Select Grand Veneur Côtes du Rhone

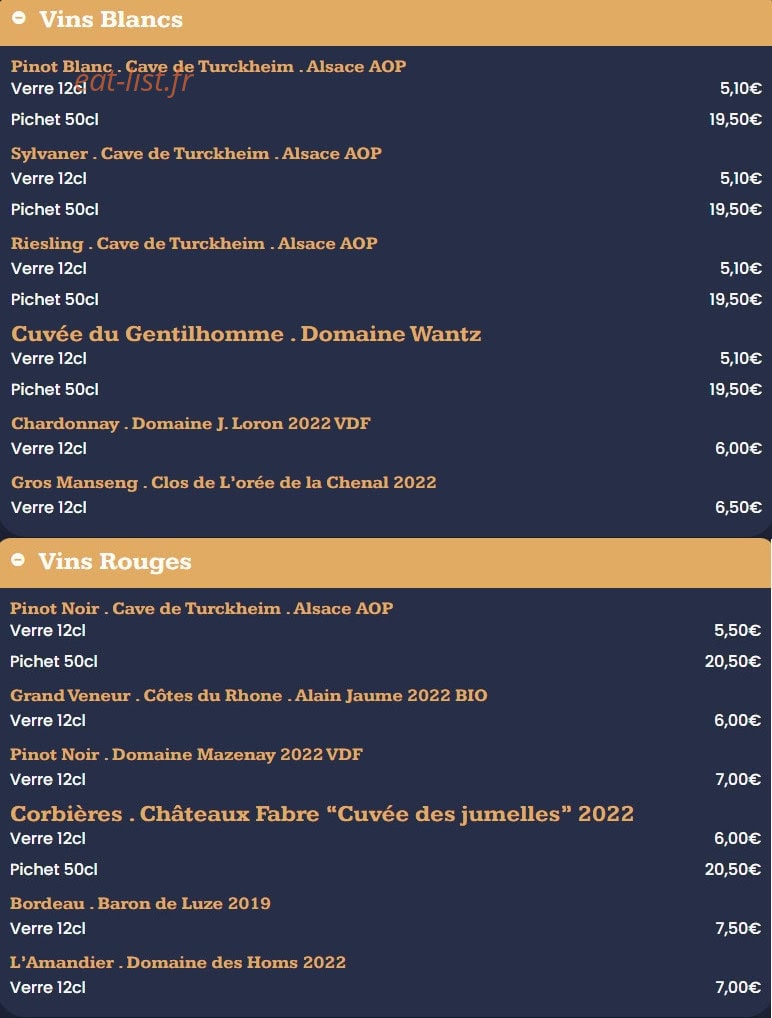249,695
